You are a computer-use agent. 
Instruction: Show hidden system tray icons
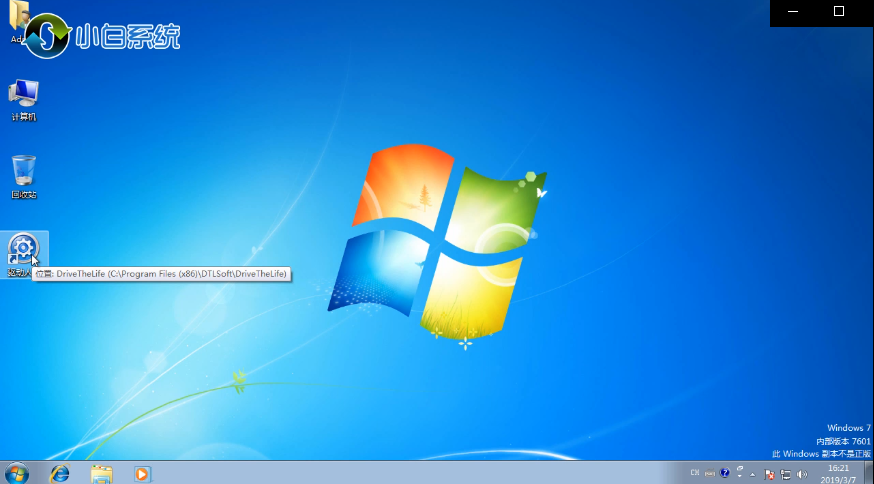tap(752, 475)
